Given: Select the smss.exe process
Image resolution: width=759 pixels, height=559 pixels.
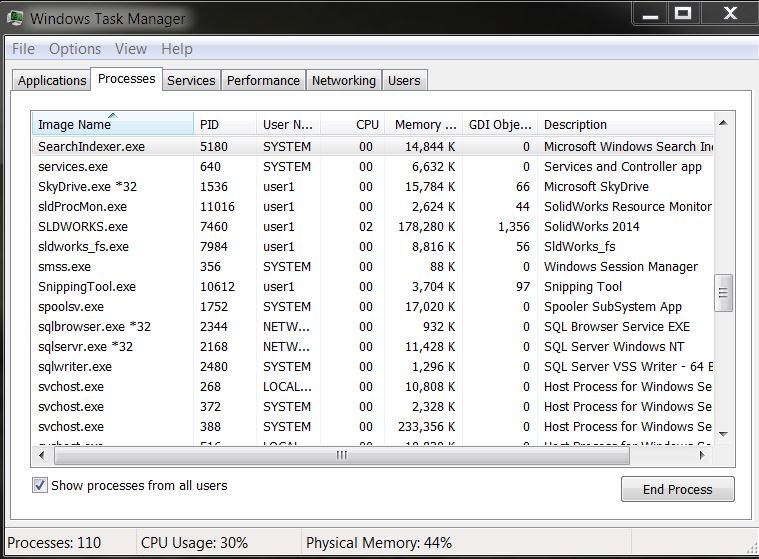Looking at the screenshot, I should (x=373, y=267).
